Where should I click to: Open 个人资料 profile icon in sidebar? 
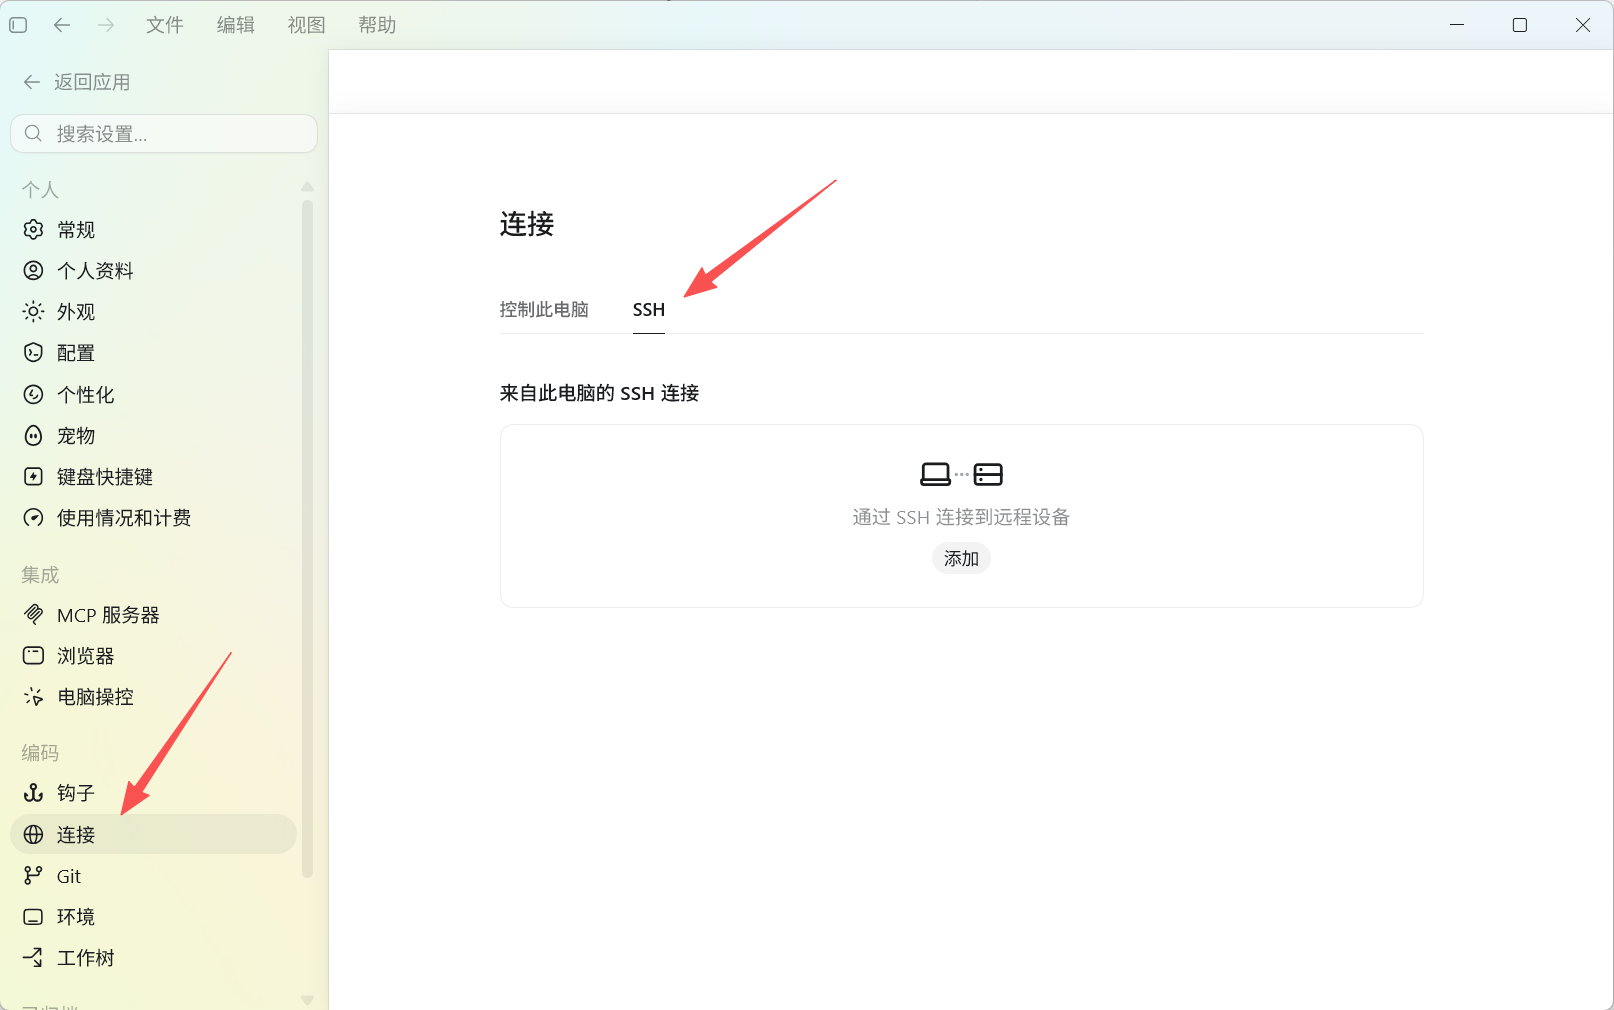(x=33, y=271)
